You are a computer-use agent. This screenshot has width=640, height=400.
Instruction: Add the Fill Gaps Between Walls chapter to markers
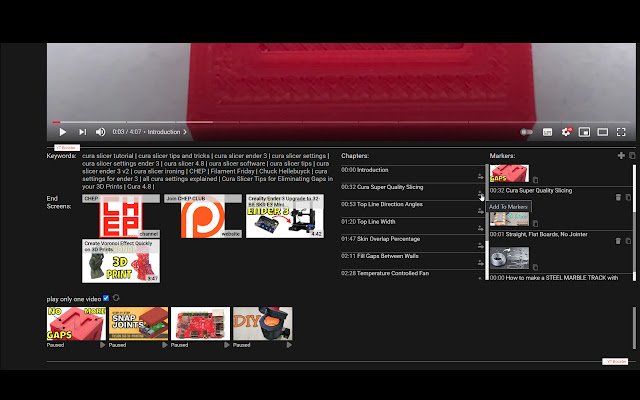(480, 263)
